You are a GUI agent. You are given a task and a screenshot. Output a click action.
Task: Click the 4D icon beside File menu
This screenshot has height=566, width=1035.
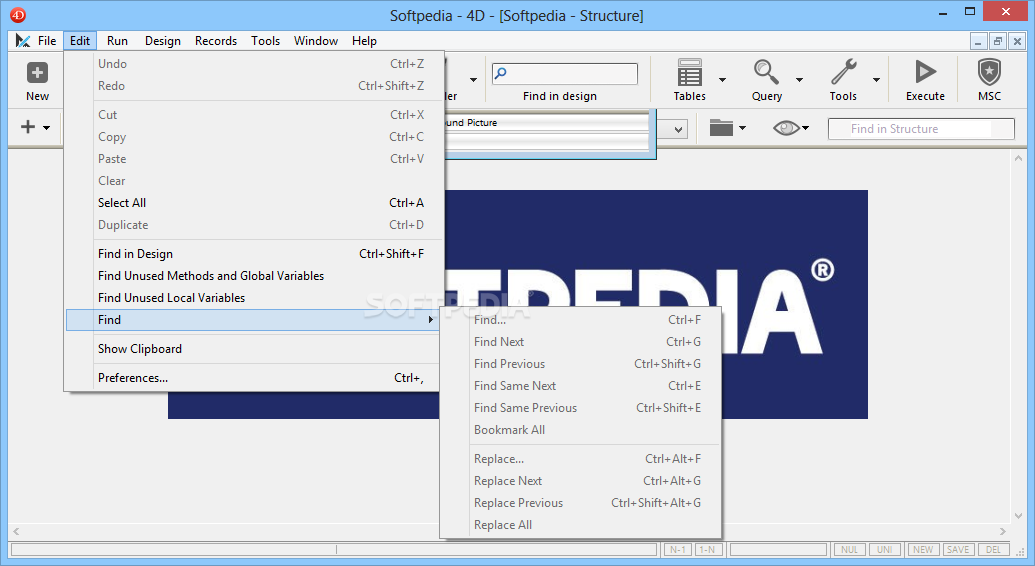point(23,41)
